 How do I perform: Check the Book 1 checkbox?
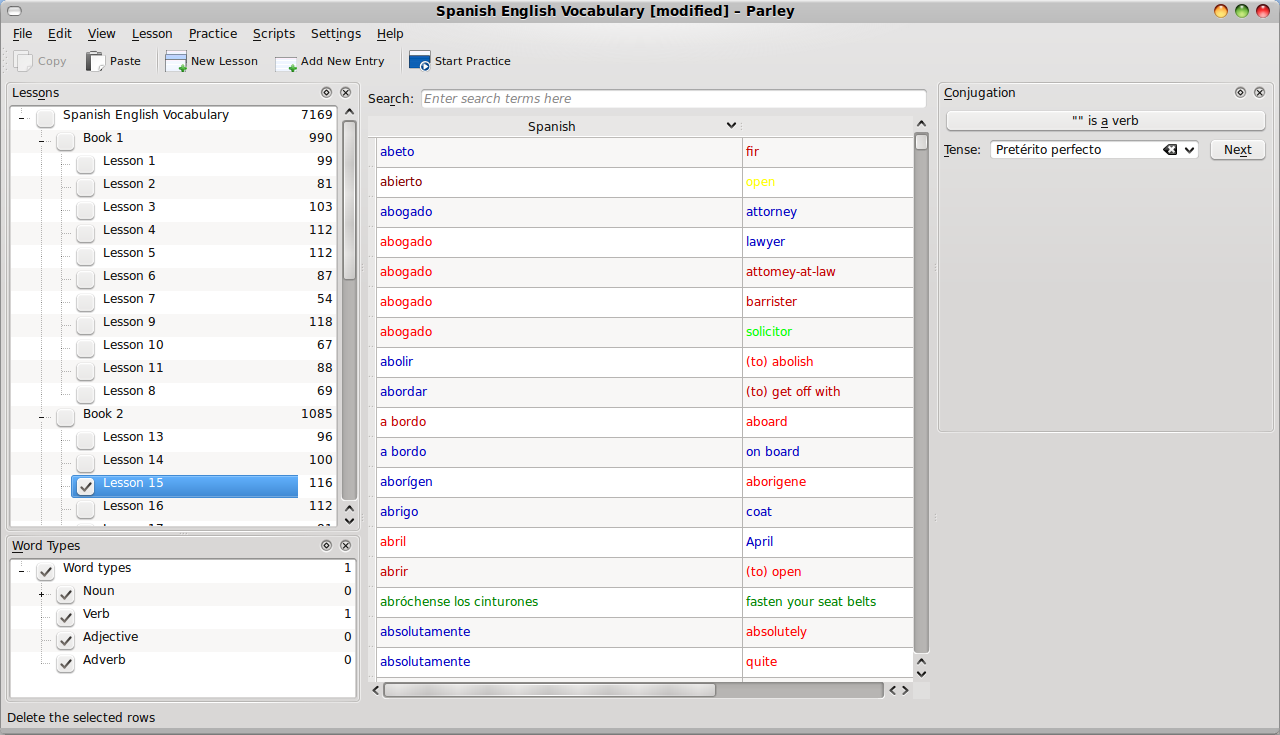click(65, 141)
